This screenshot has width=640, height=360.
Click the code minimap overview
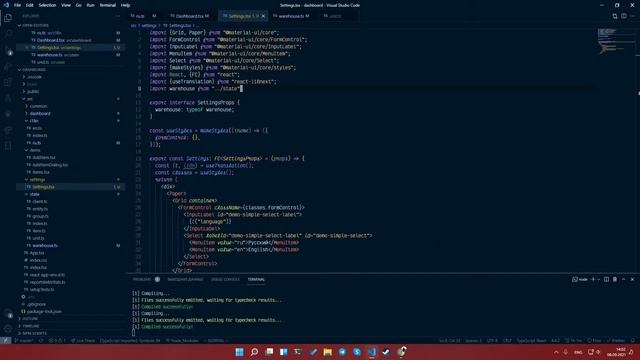tap(616, 41)
